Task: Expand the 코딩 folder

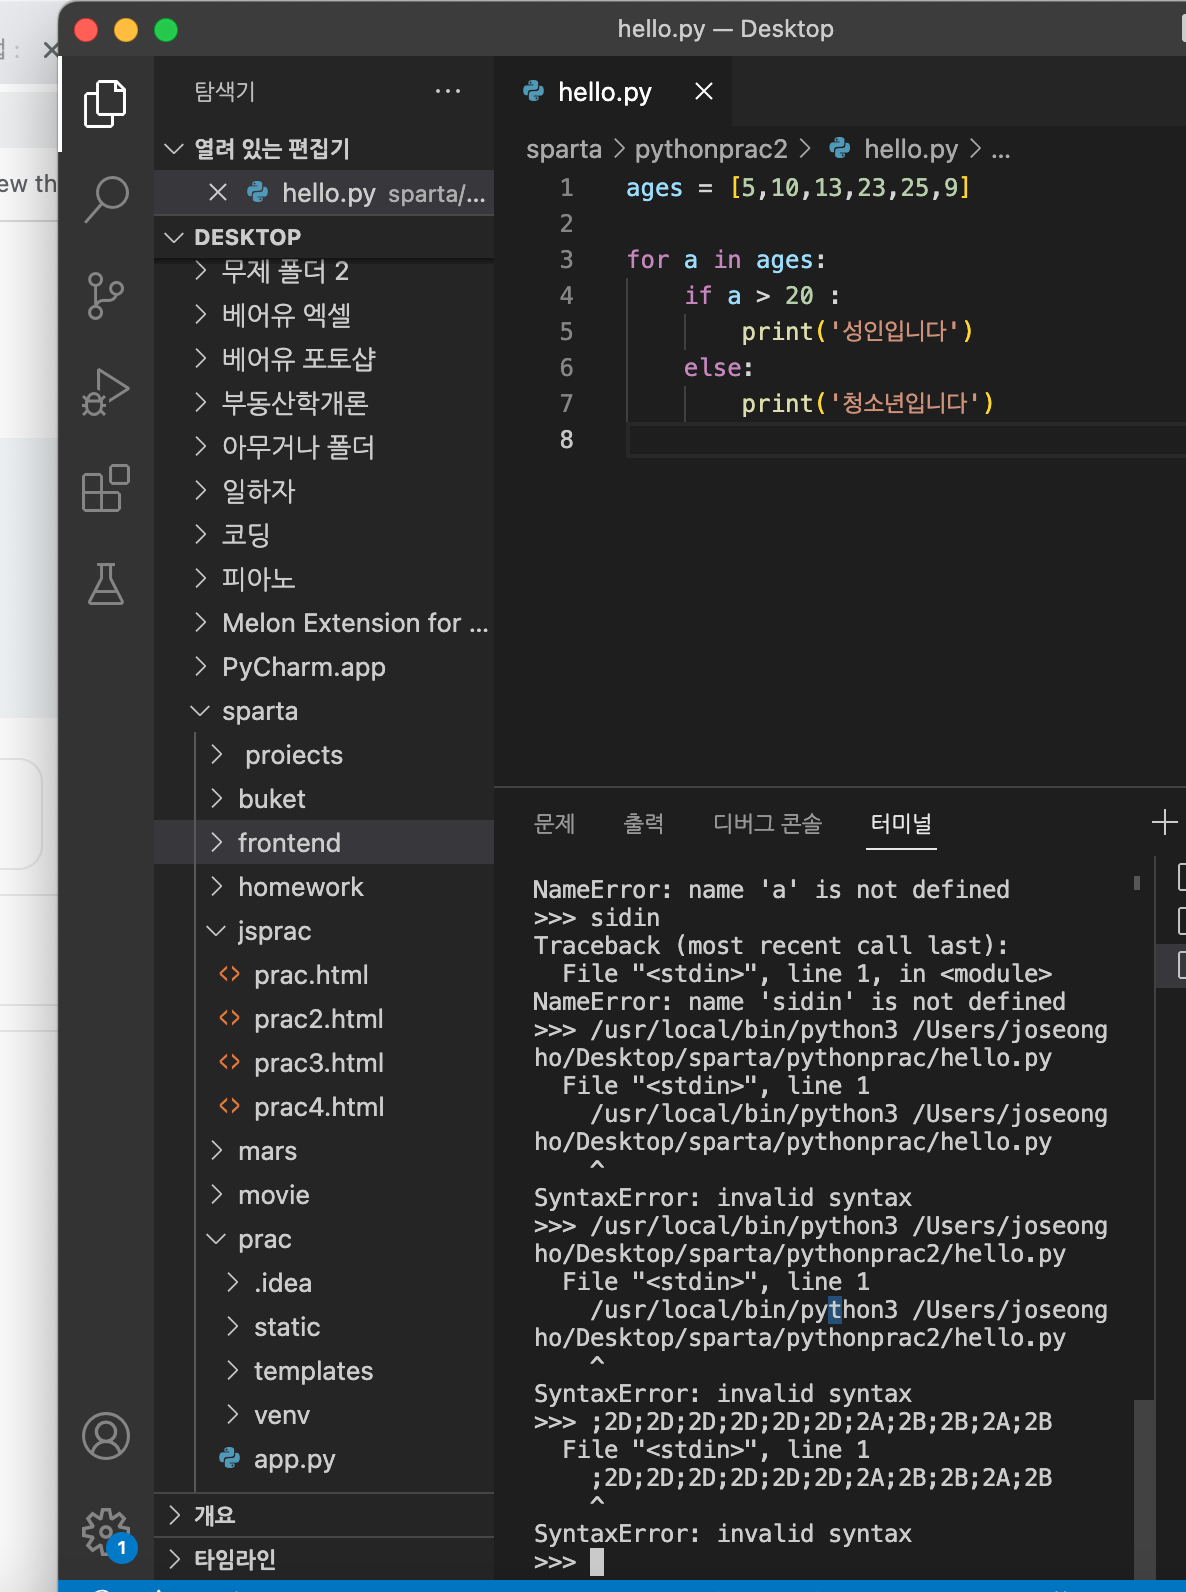Action: click(324, 535)
